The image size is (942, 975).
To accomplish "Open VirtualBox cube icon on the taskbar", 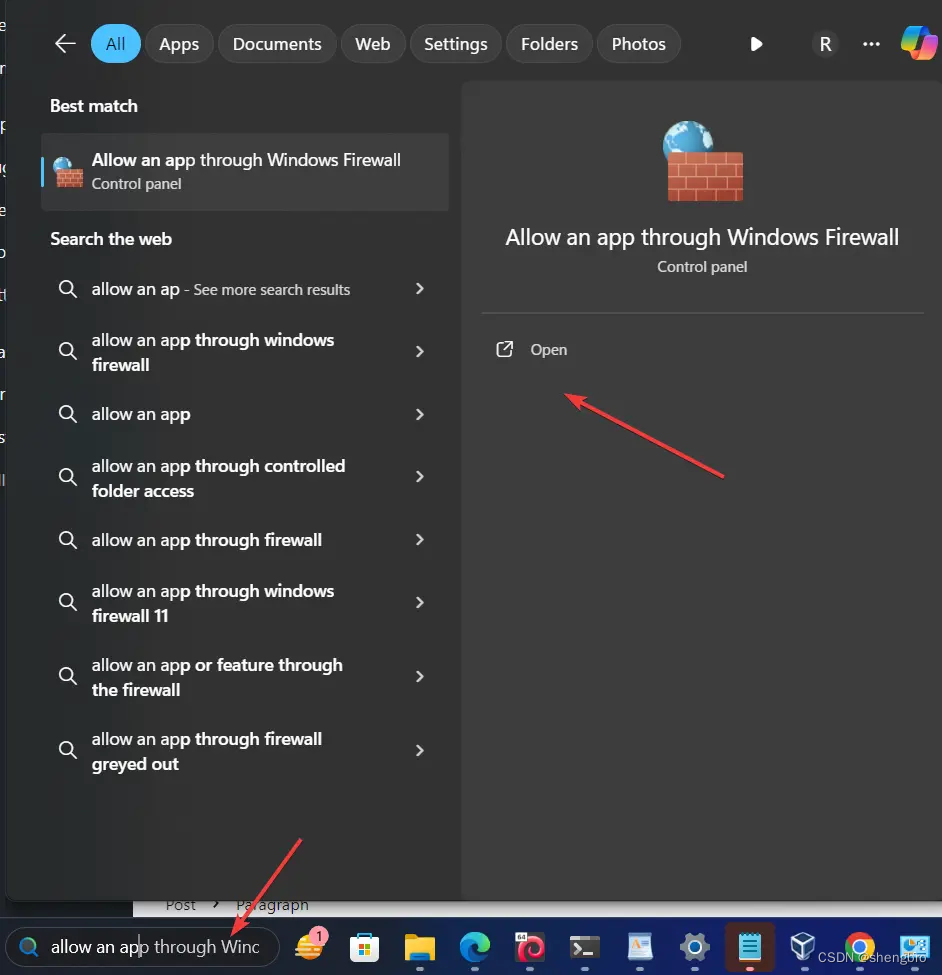I will pos(803,946).
